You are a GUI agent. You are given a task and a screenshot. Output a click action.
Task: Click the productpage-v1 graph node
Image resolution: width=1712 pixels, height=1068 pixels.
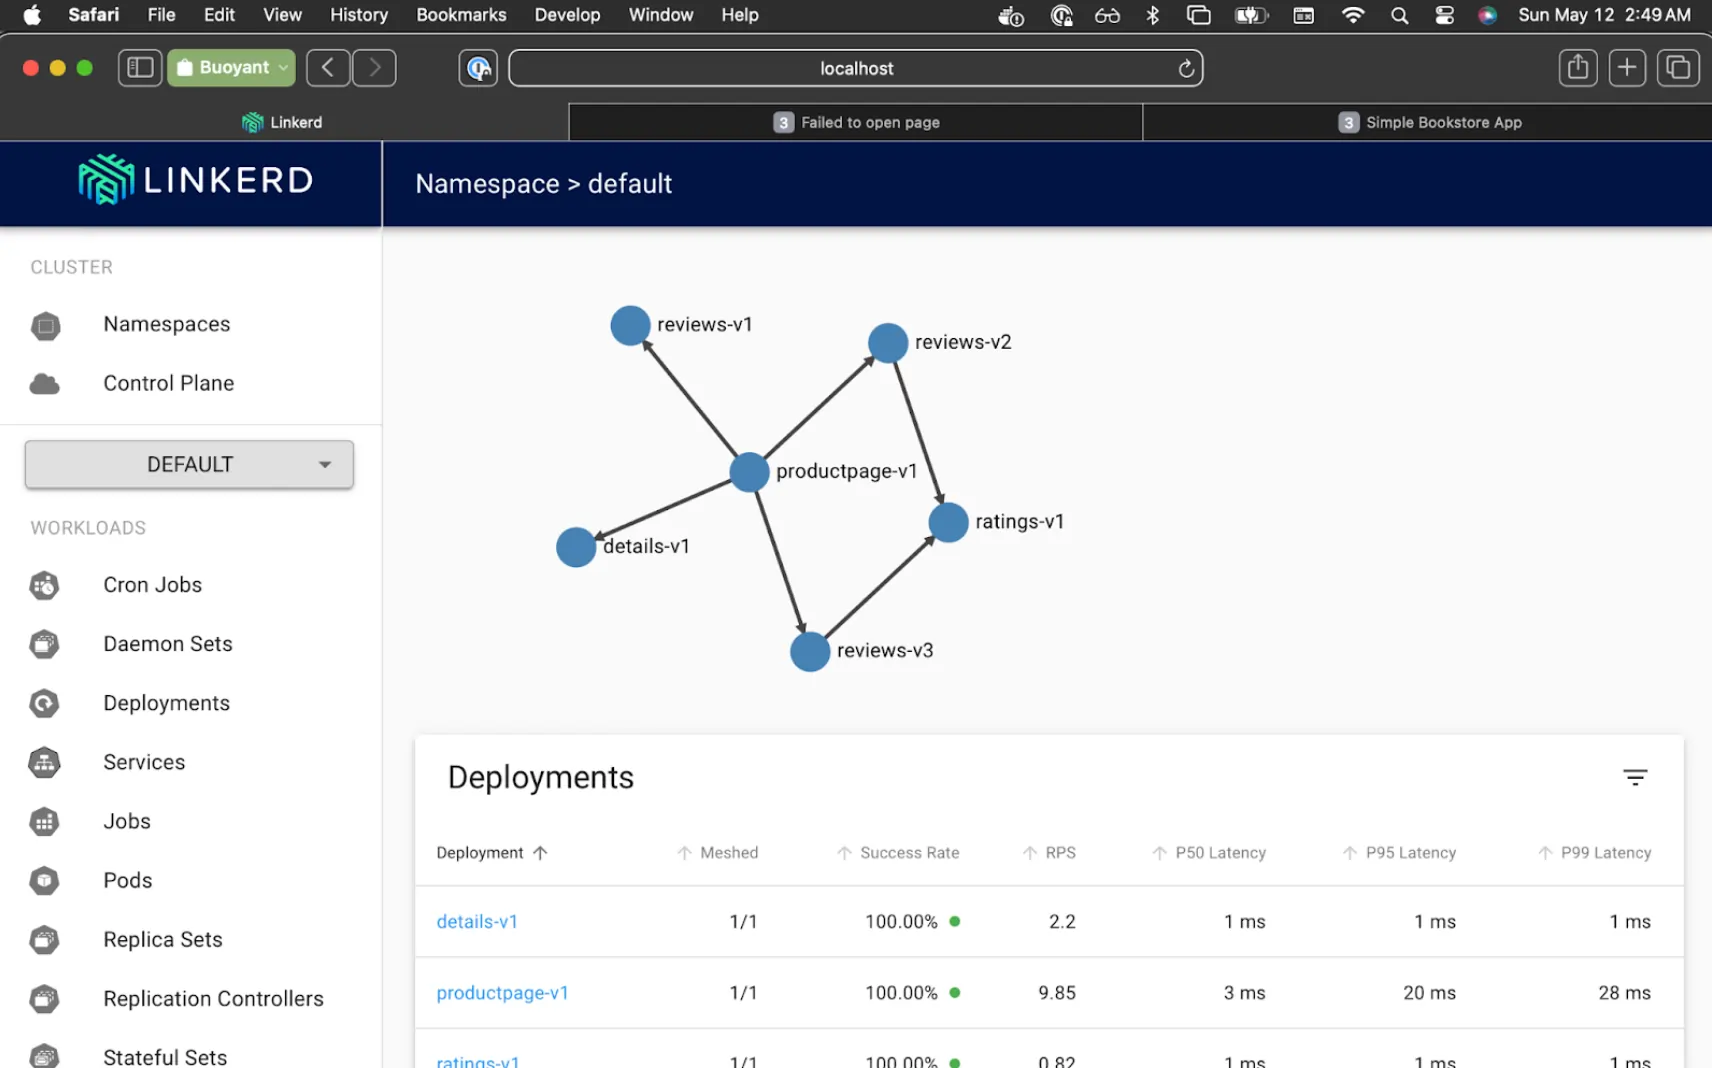[x=749, y=472]
